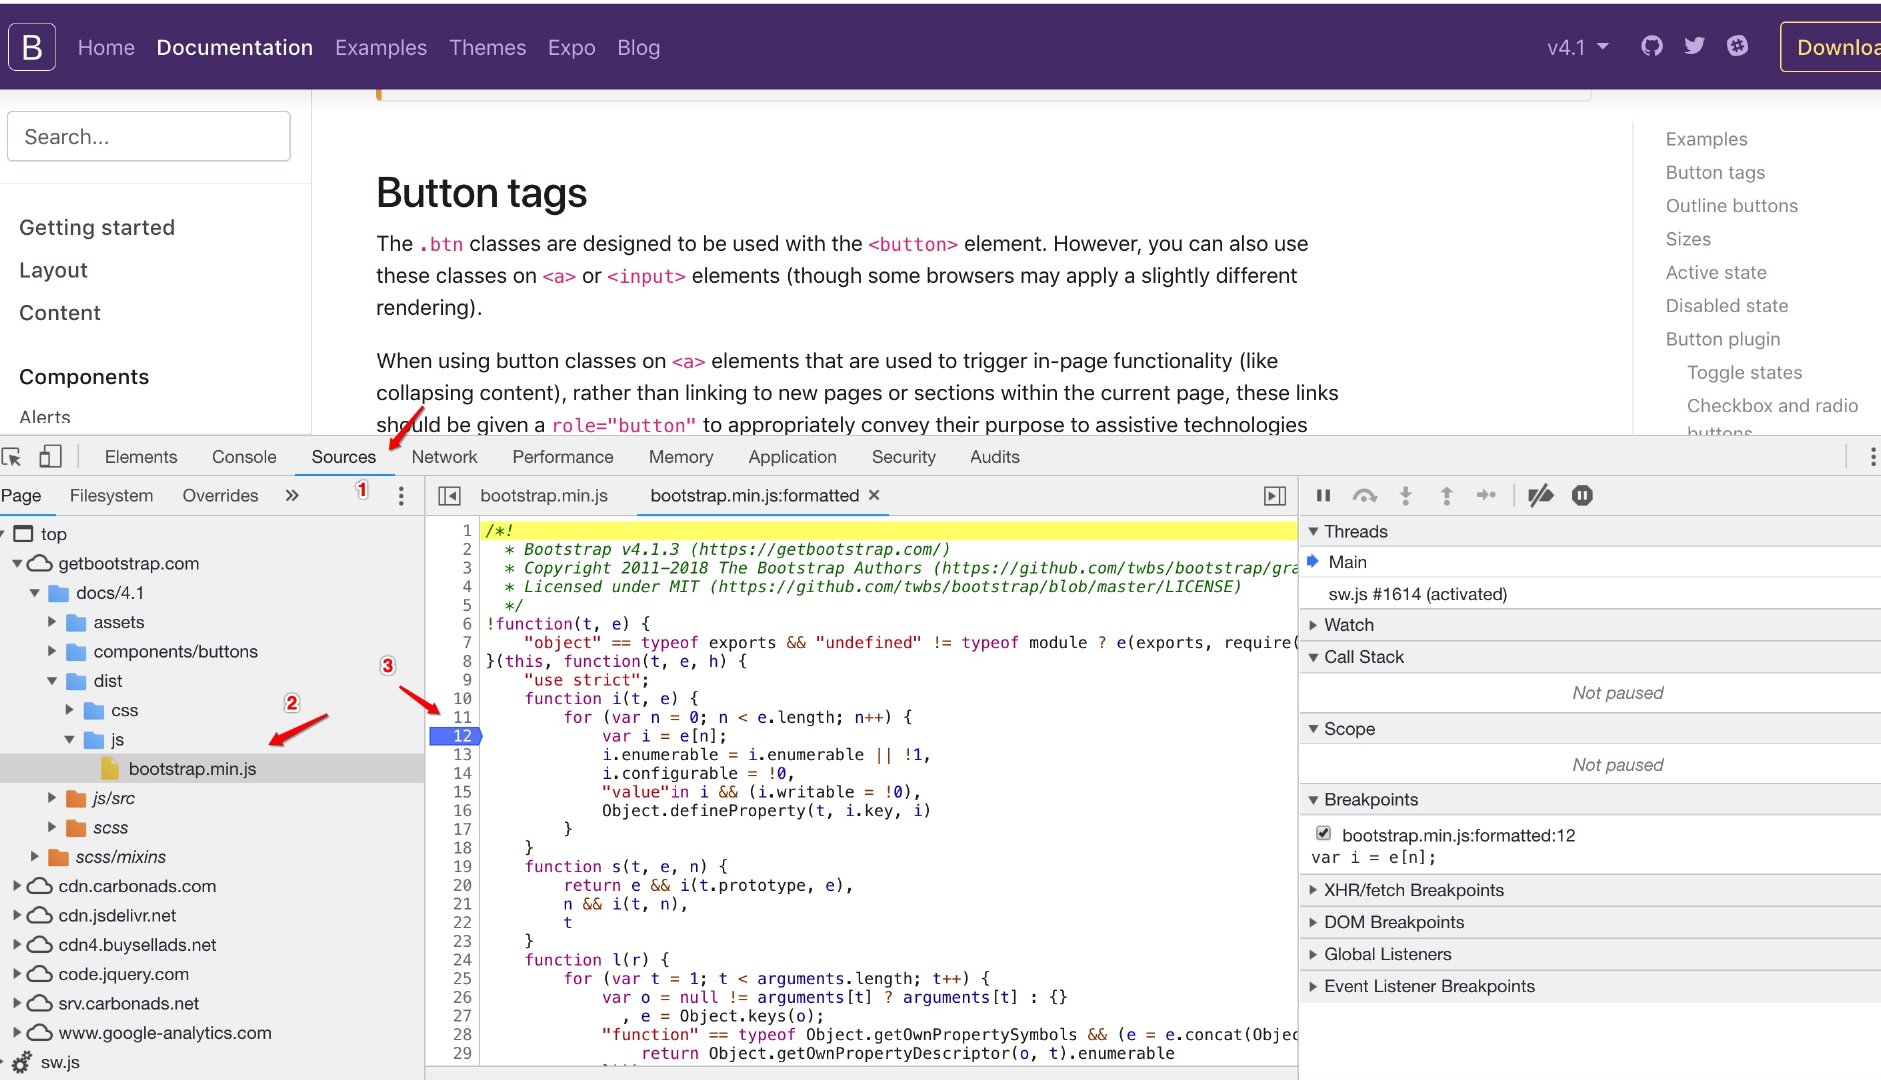Expand the components/buttons folder
Screen dimensions: 1881x1080
tap(52, 651)
